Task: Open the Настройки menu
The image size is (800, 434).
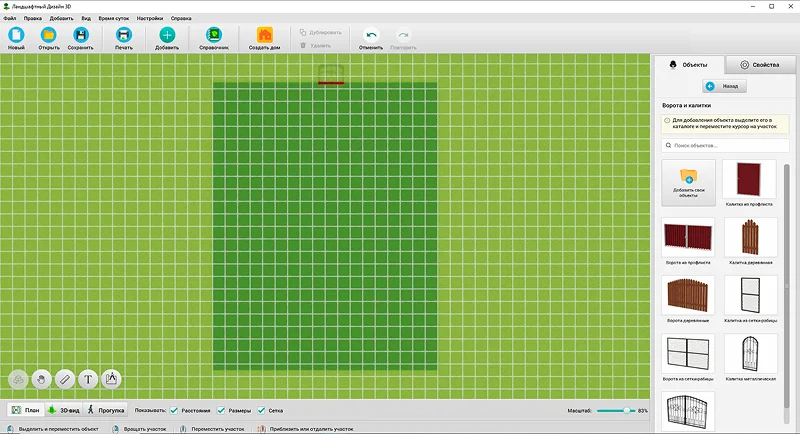Action: (150, 18)
